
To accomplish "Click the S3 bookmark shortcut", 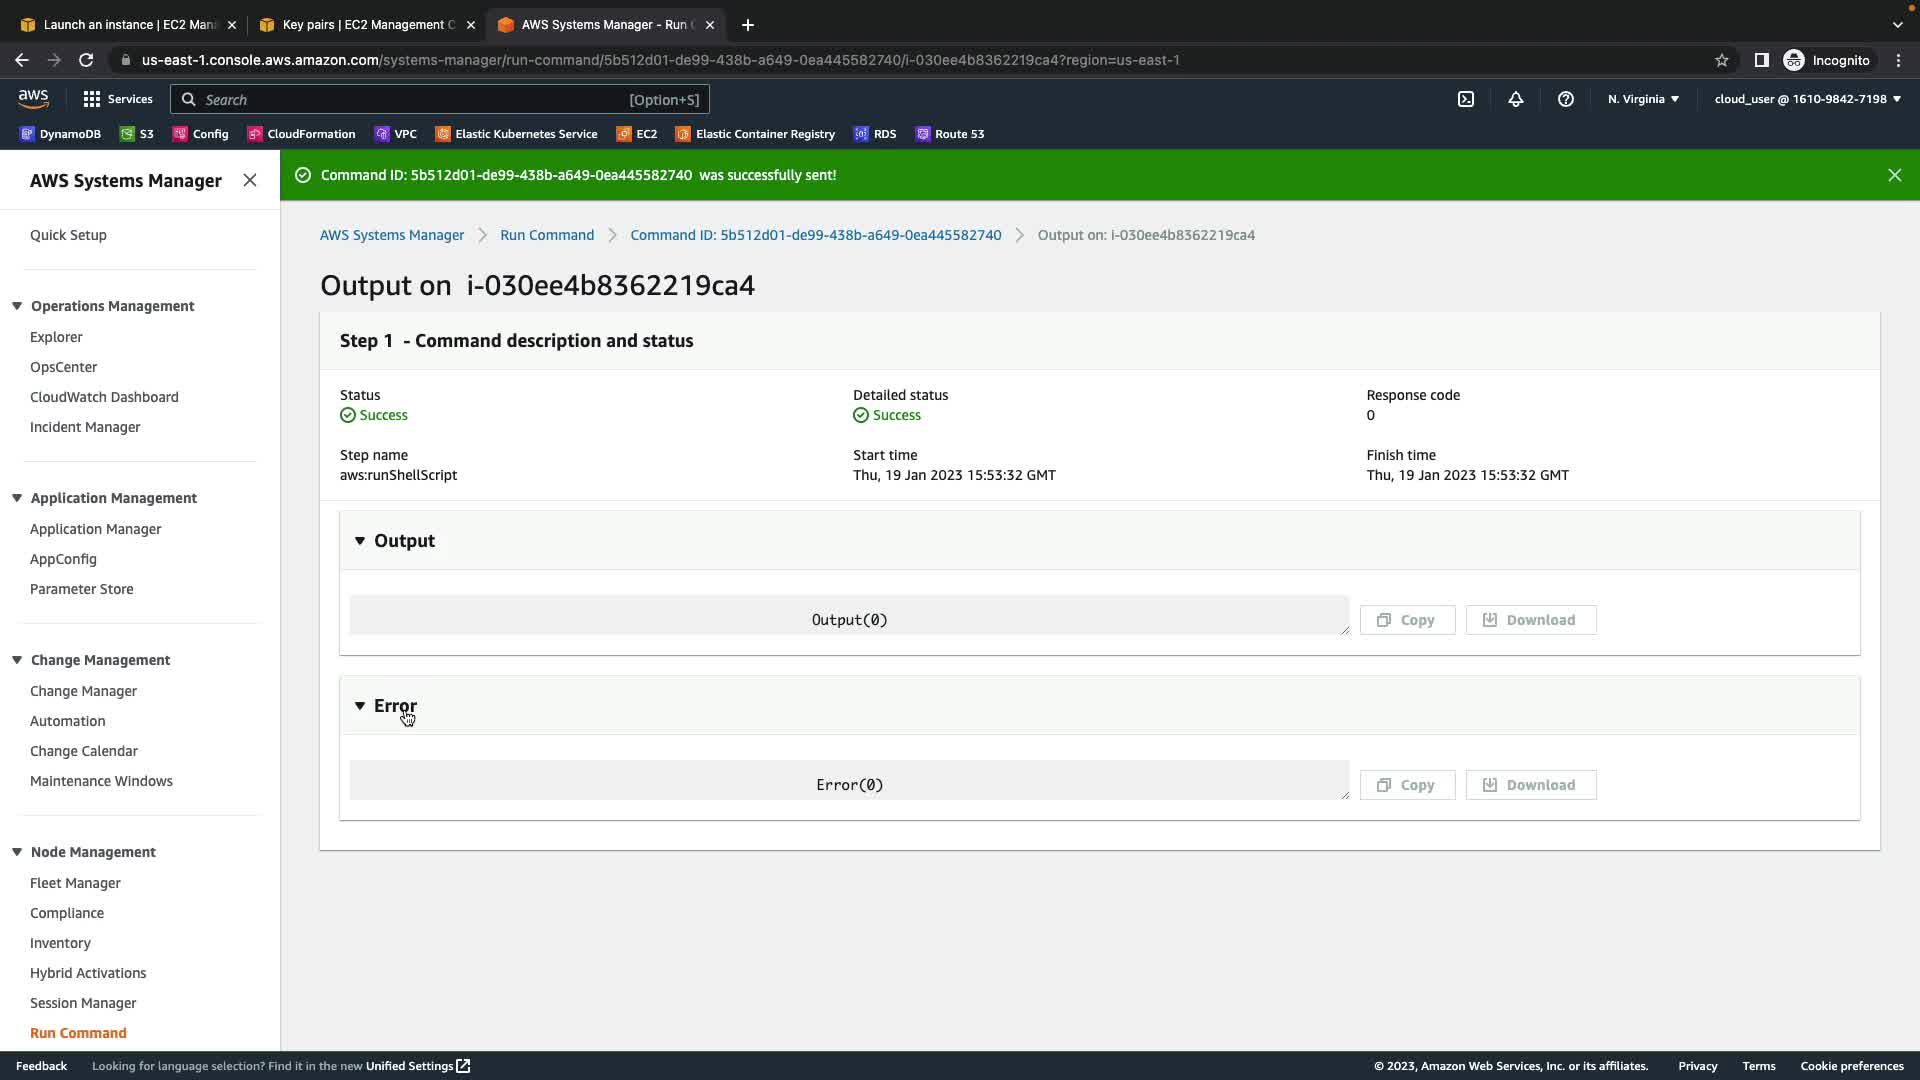I will tap(137, 134).
